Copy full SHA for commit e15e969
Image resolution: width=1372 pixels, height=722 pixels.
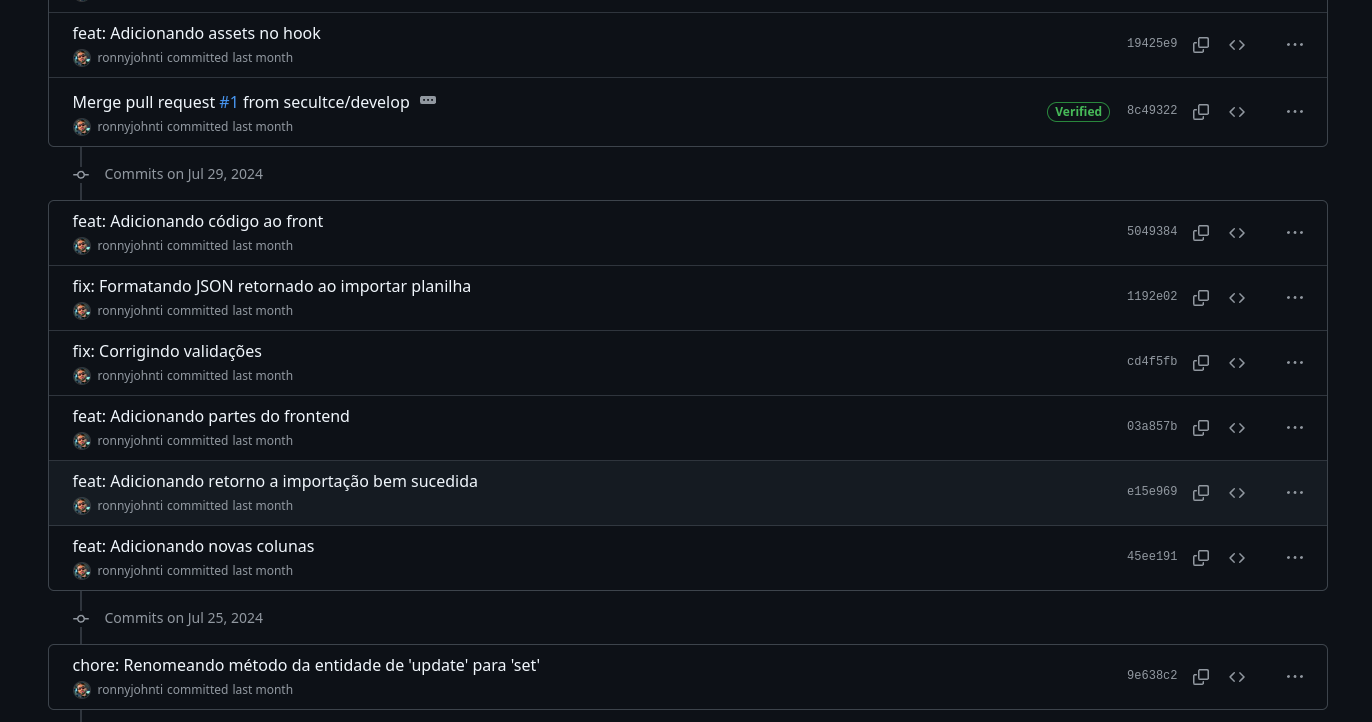point(1201,493)
